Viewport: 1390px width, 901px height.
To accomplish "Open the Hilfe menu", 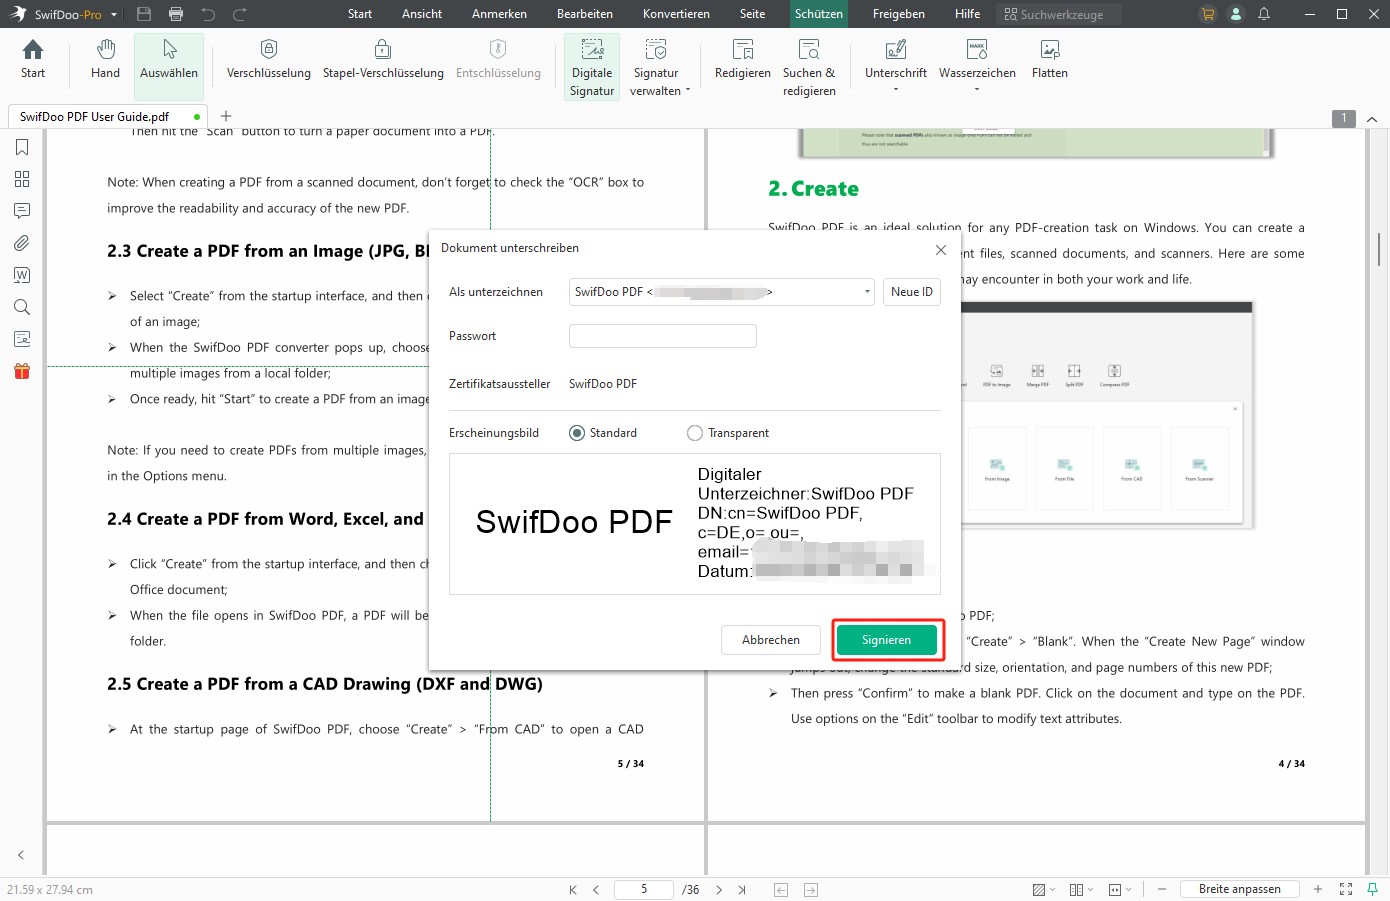I will point(967,14).
